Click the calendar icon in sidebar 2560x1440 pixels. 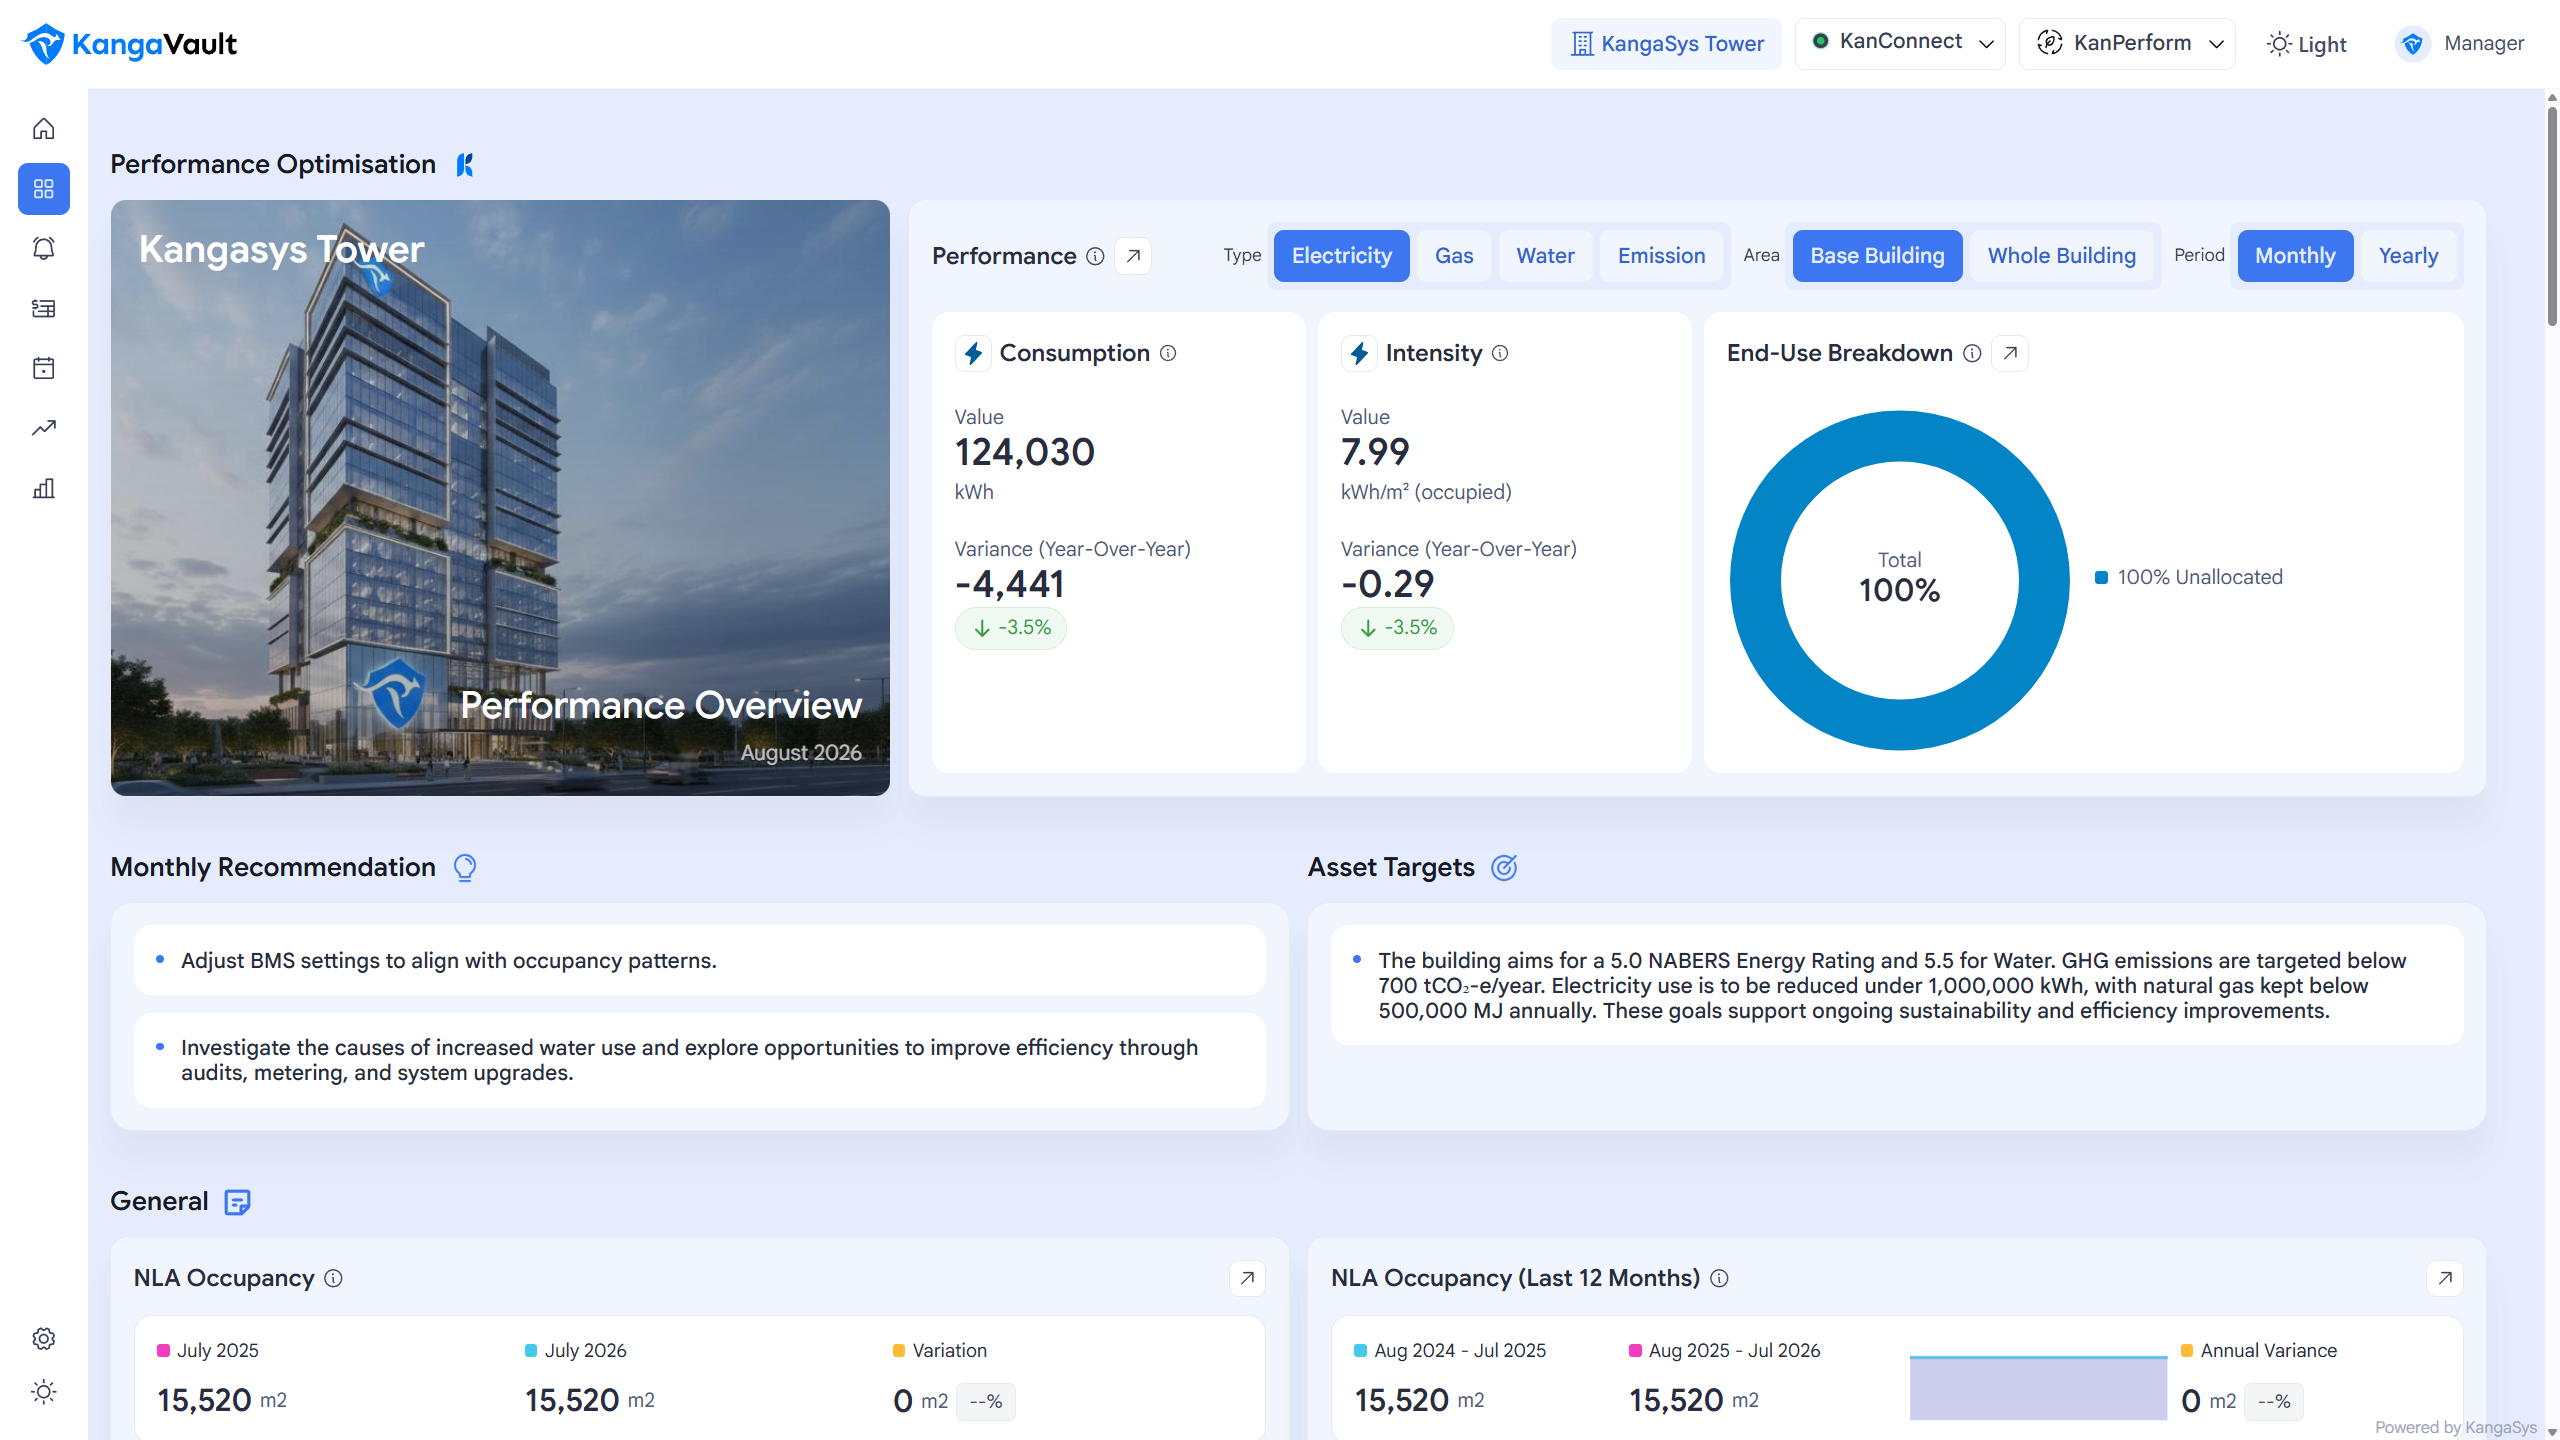coord(43,368)
